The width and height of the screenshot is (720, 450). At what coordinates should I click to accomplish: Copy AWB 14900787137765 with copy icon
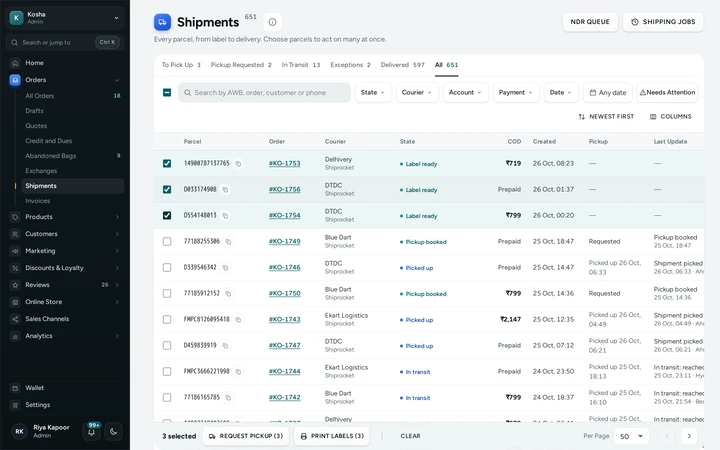point(238,163)
